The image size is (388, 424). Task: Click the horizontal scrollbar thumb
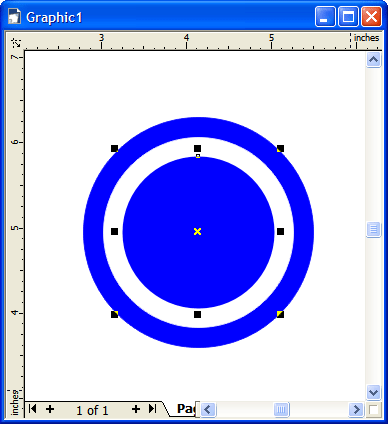click(x=281, y=409)
